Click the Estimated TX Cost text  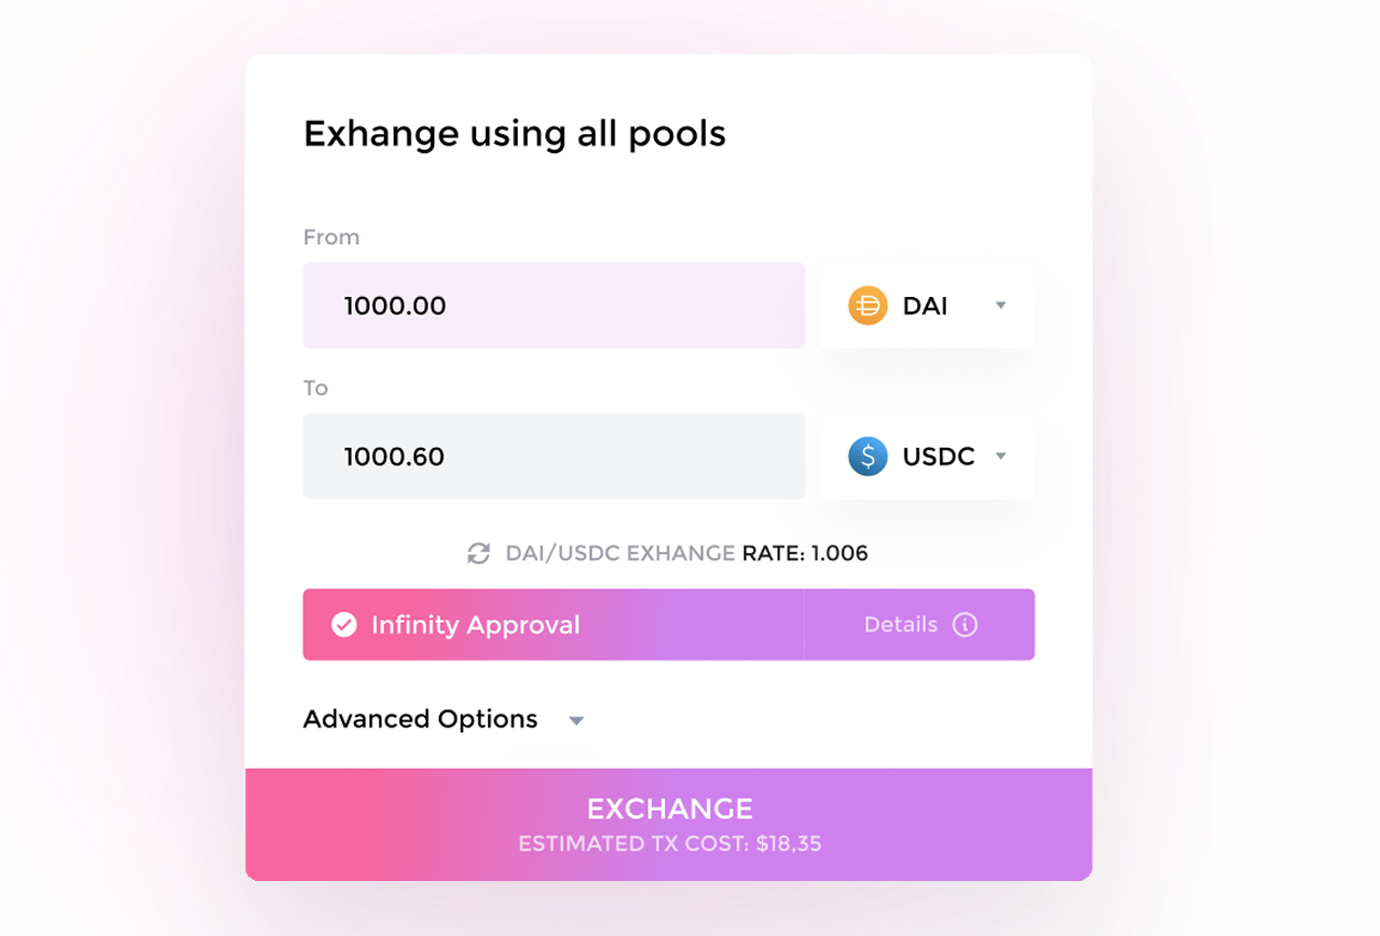coord(669,844)
